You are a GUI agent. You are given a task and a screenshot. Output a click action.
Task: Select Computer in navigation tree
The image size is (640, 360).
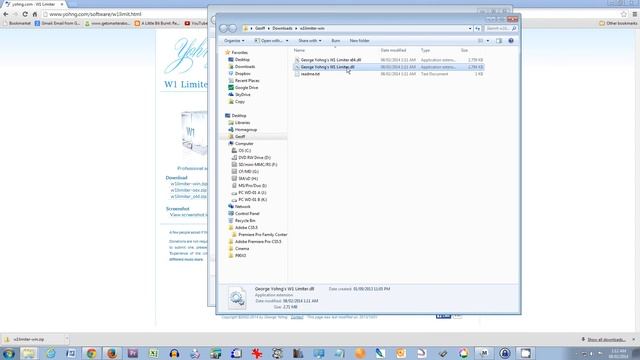[244, 143]
